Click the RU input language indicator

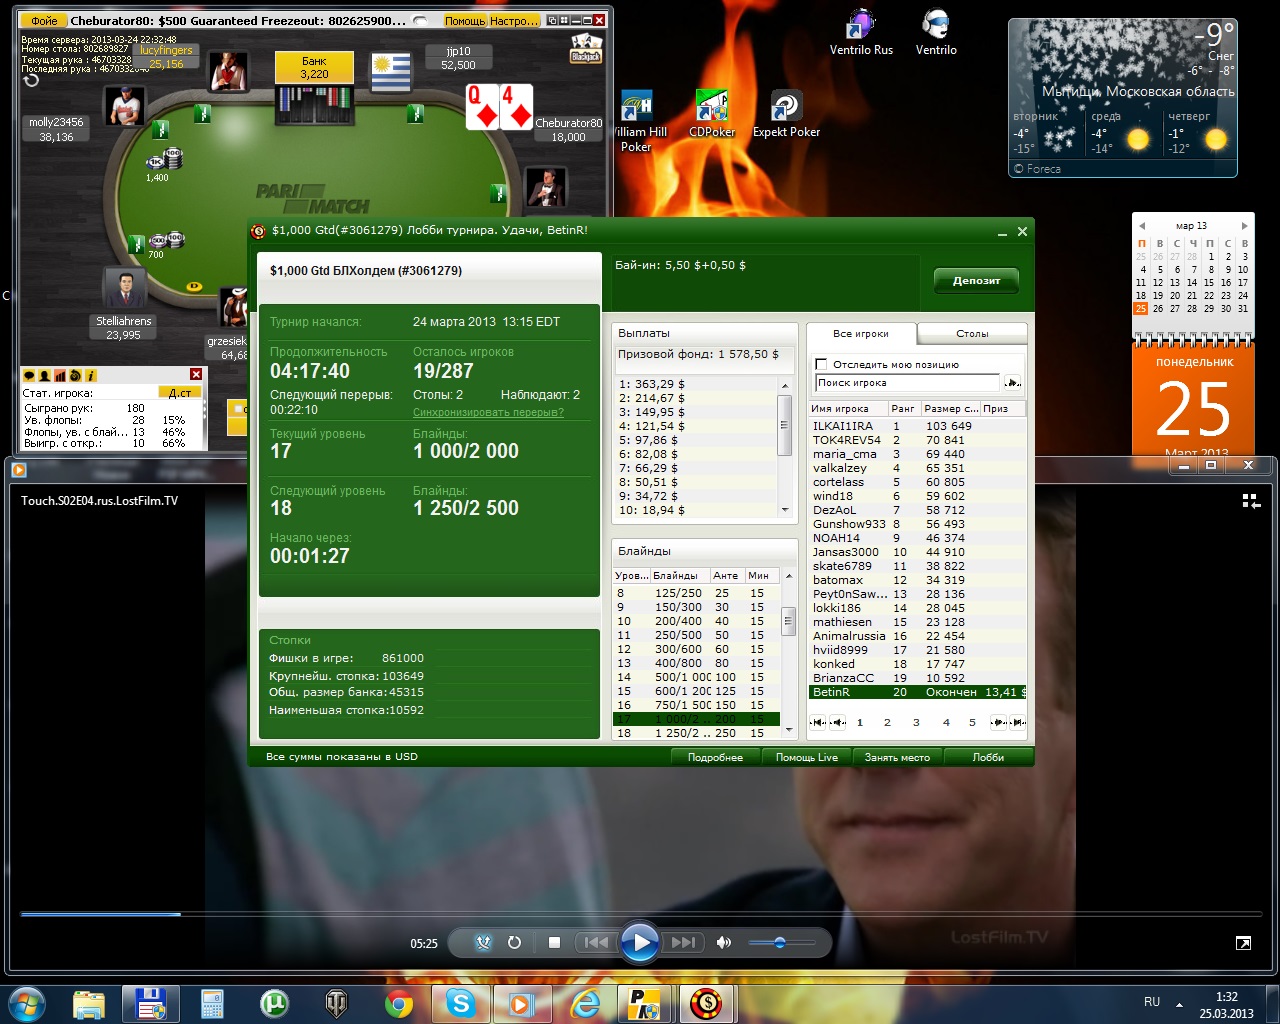pyautogui.click(x=1152, y=1002)
